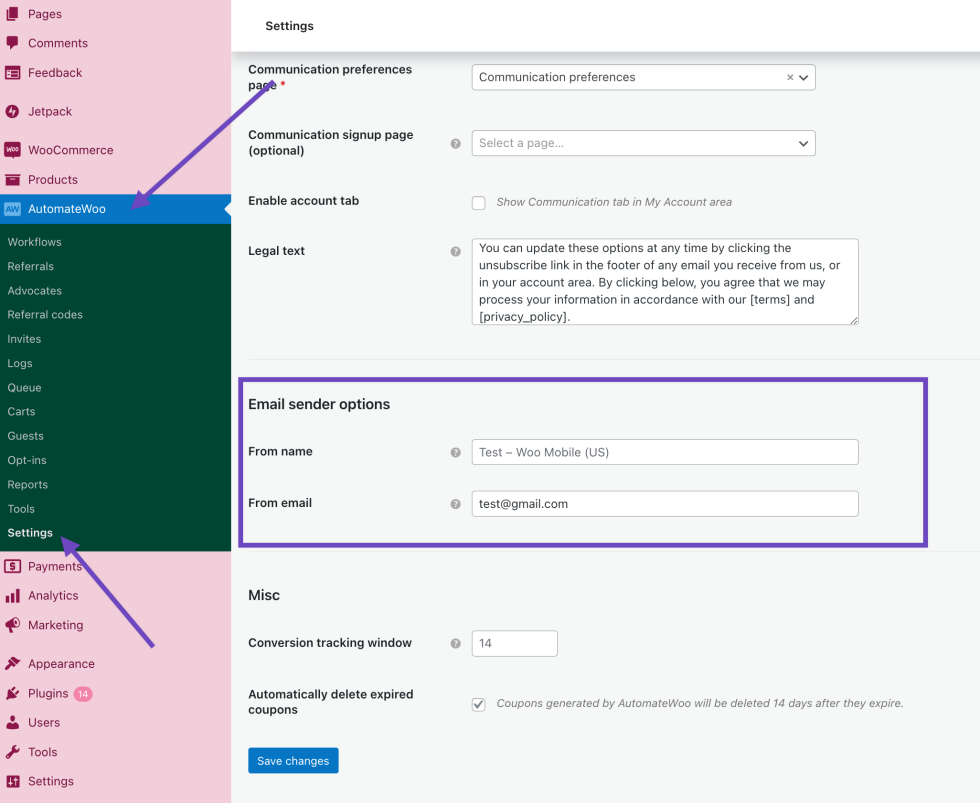Screen dimensions: 980x803
Task: Go to Referral codes submenu
Action: [45, 315]
